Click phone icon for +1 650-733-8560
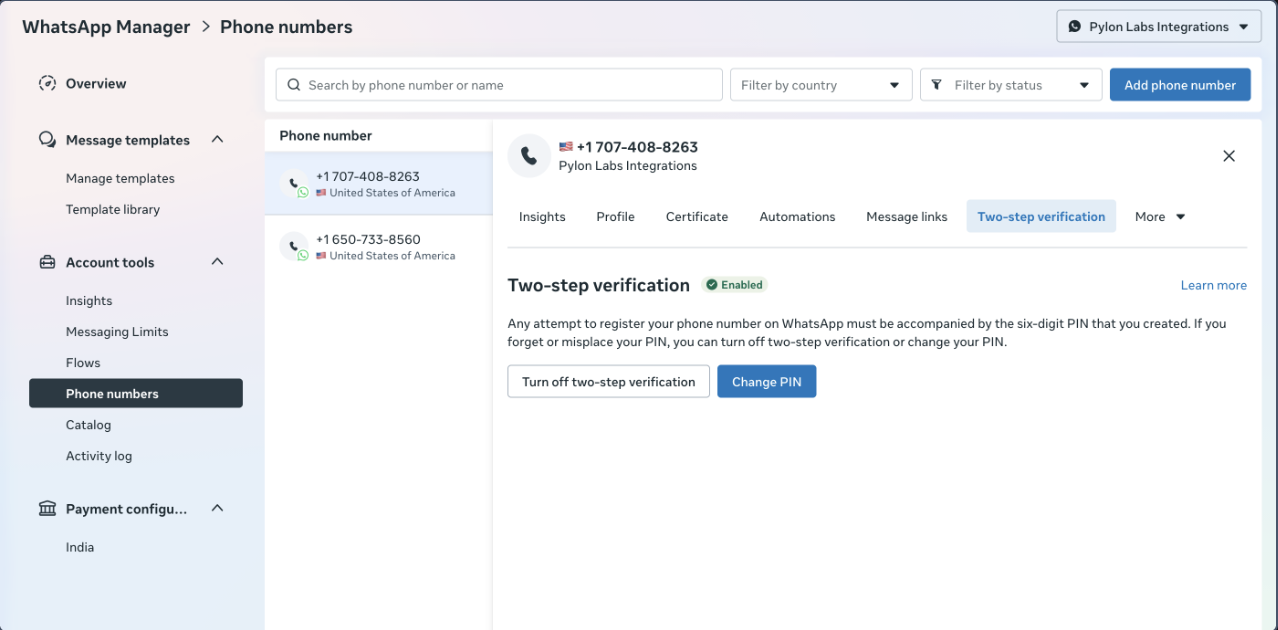Screen dimensions: 1278x630 pos(294,246)
